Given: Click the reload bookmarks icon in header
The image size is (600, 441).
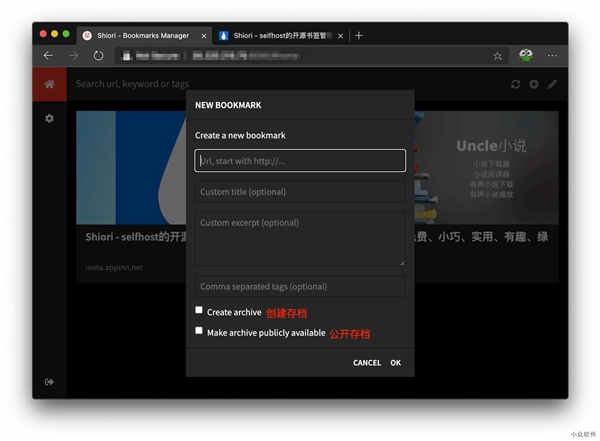Looking at the screenshot, I should pyautogui.click(x=515, y=84).
